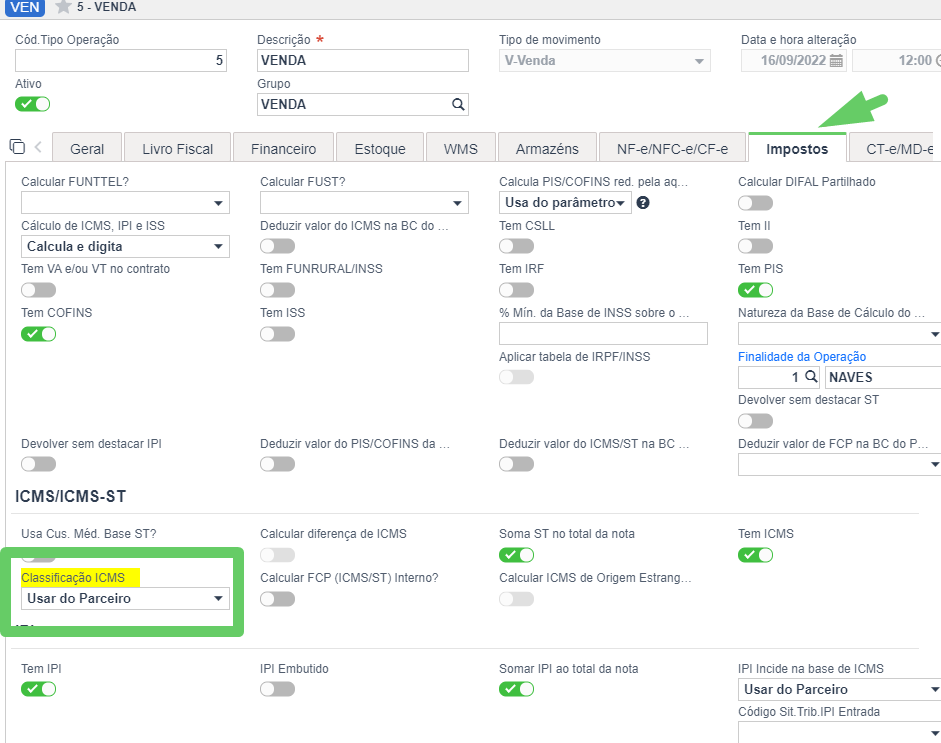This screenshot has height=743, width=941.
Task: Select the NF-e/NFC-e/CF-e tab
Action: 672,148
